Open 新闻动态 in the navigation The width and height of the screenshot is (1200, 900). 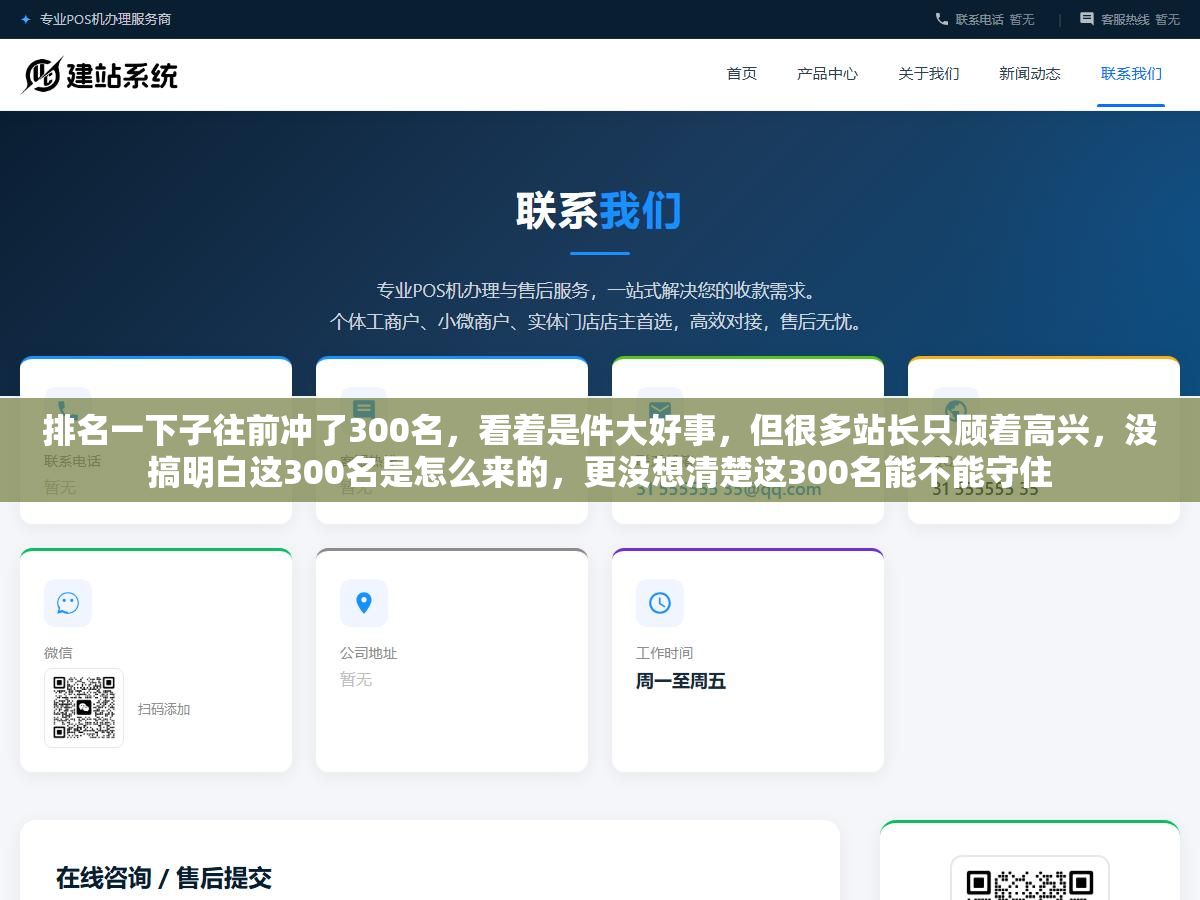[x=1029, y=73]
